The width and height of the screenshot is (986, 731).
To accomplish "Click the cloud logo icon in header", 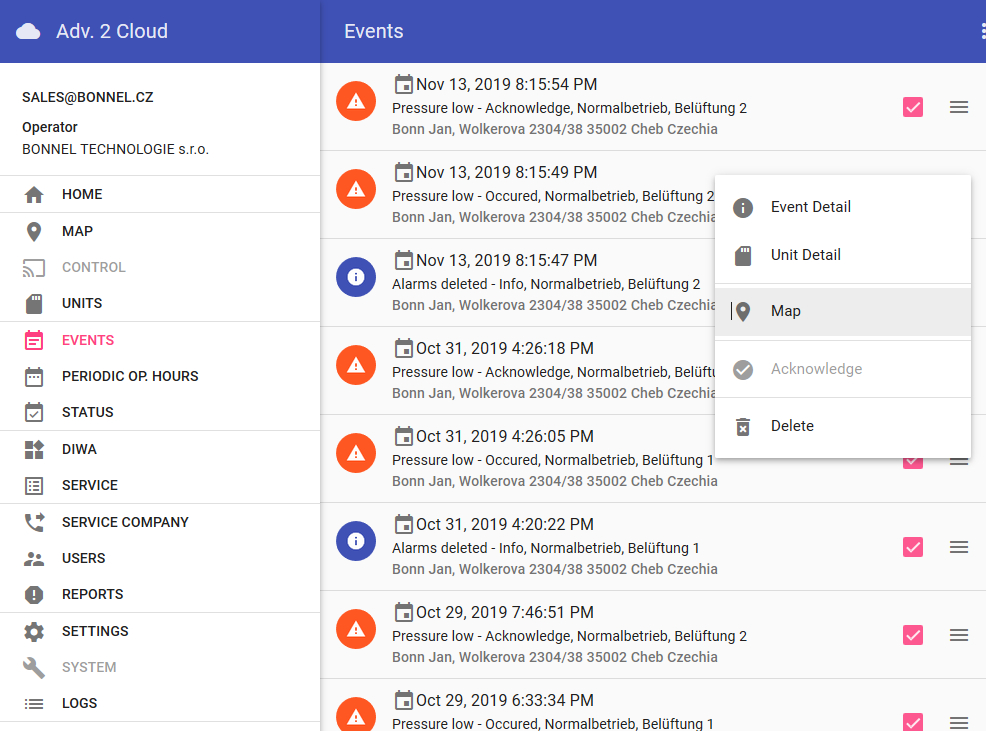I will (29, 31).
